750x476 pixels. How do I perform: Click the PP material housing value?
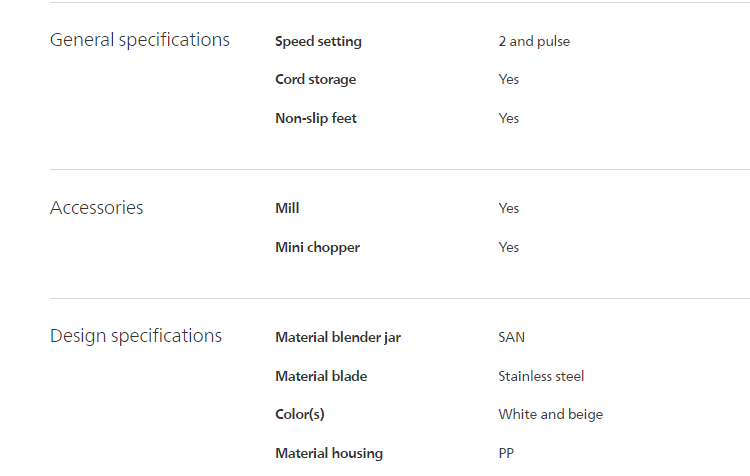click(506, 453)
